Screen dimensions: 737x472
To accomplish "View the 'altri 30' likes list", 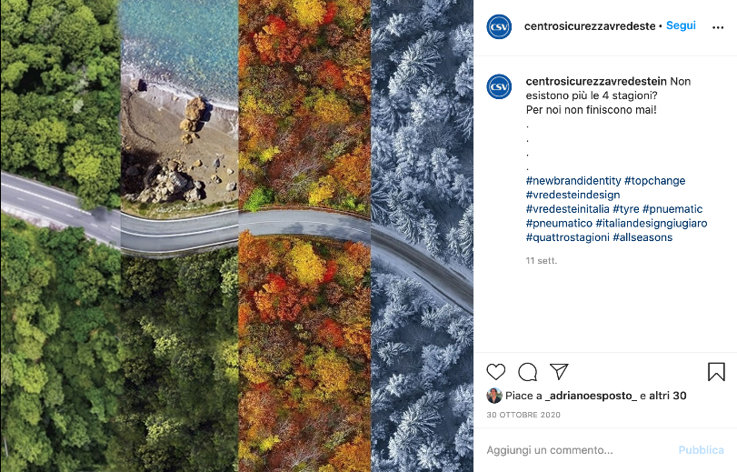I will 668,396.
